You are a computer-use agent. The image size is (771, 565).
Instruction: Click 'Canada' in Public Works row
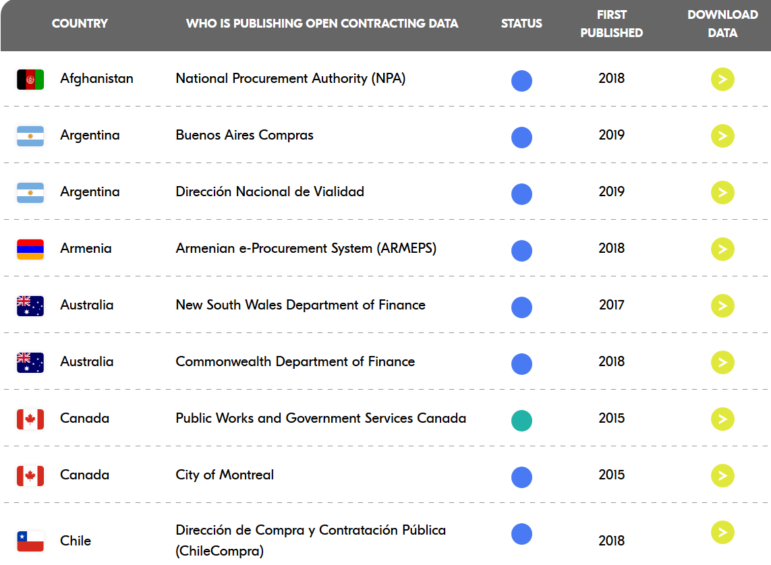[84, 418]
